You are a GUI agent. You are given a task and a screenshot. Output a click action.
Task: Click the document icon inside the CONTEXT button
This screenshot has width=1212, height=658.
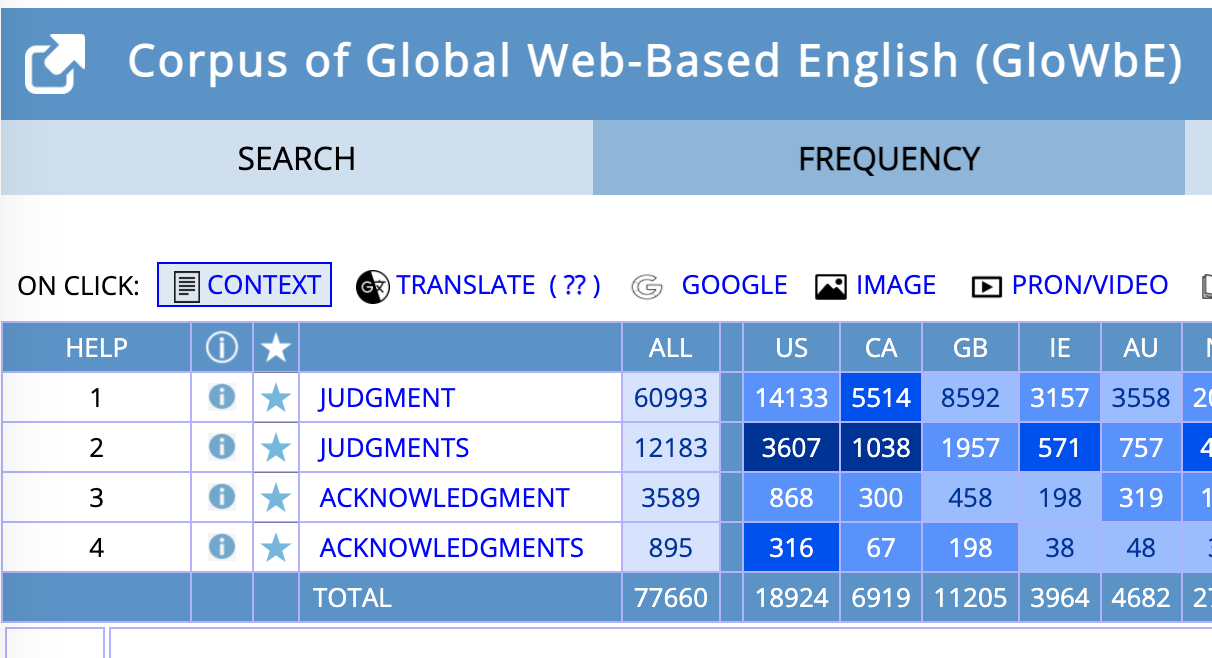[187, 286]
